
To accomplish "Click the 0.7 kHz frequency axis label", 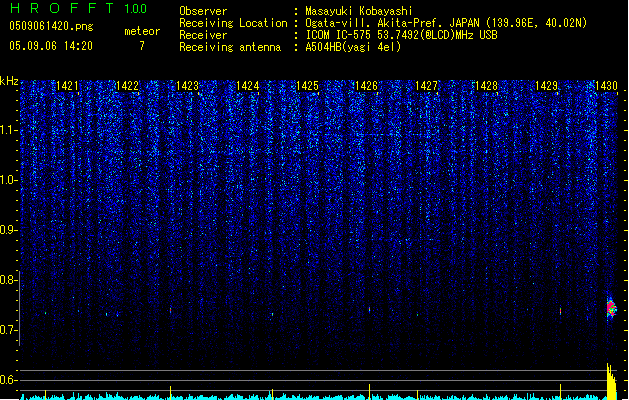I will click(8, 330).
